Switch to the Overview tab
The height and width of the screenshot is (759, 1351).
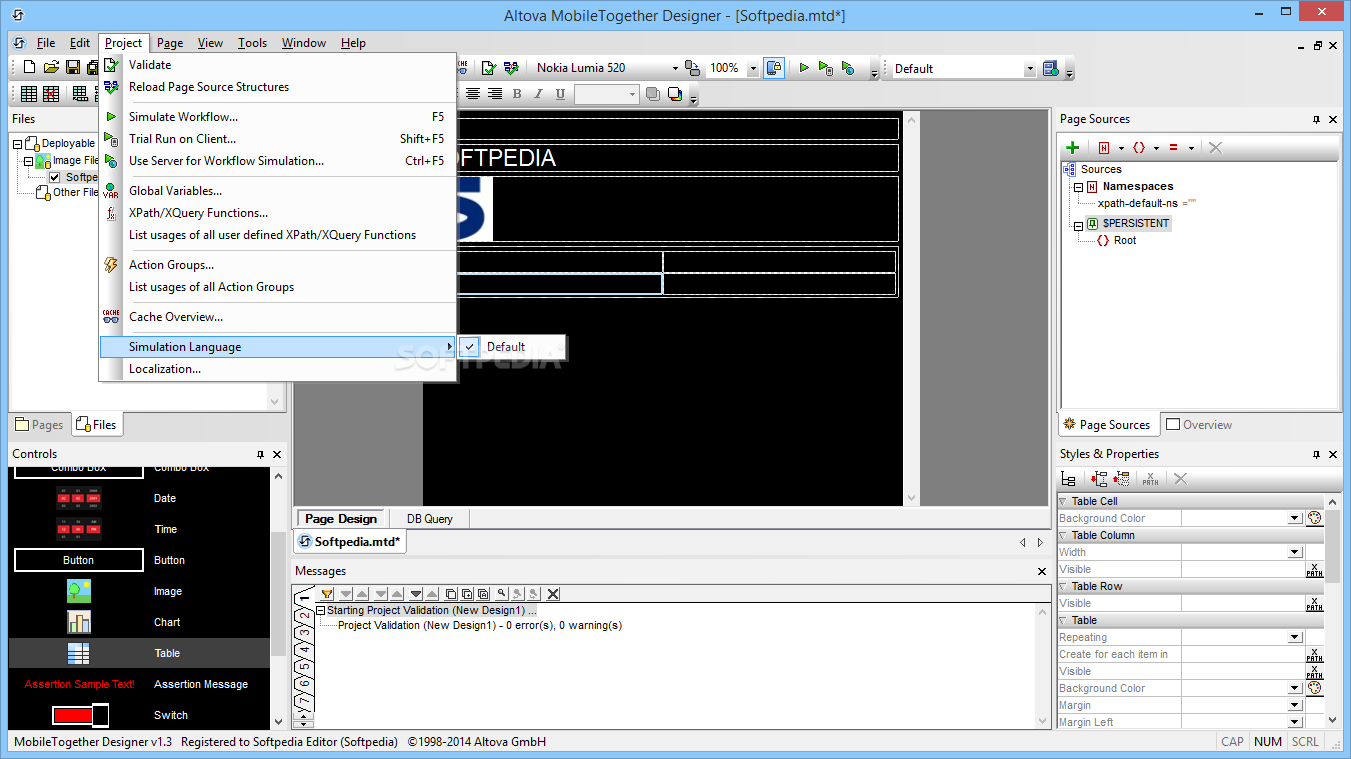click(x=1199, y=425)
